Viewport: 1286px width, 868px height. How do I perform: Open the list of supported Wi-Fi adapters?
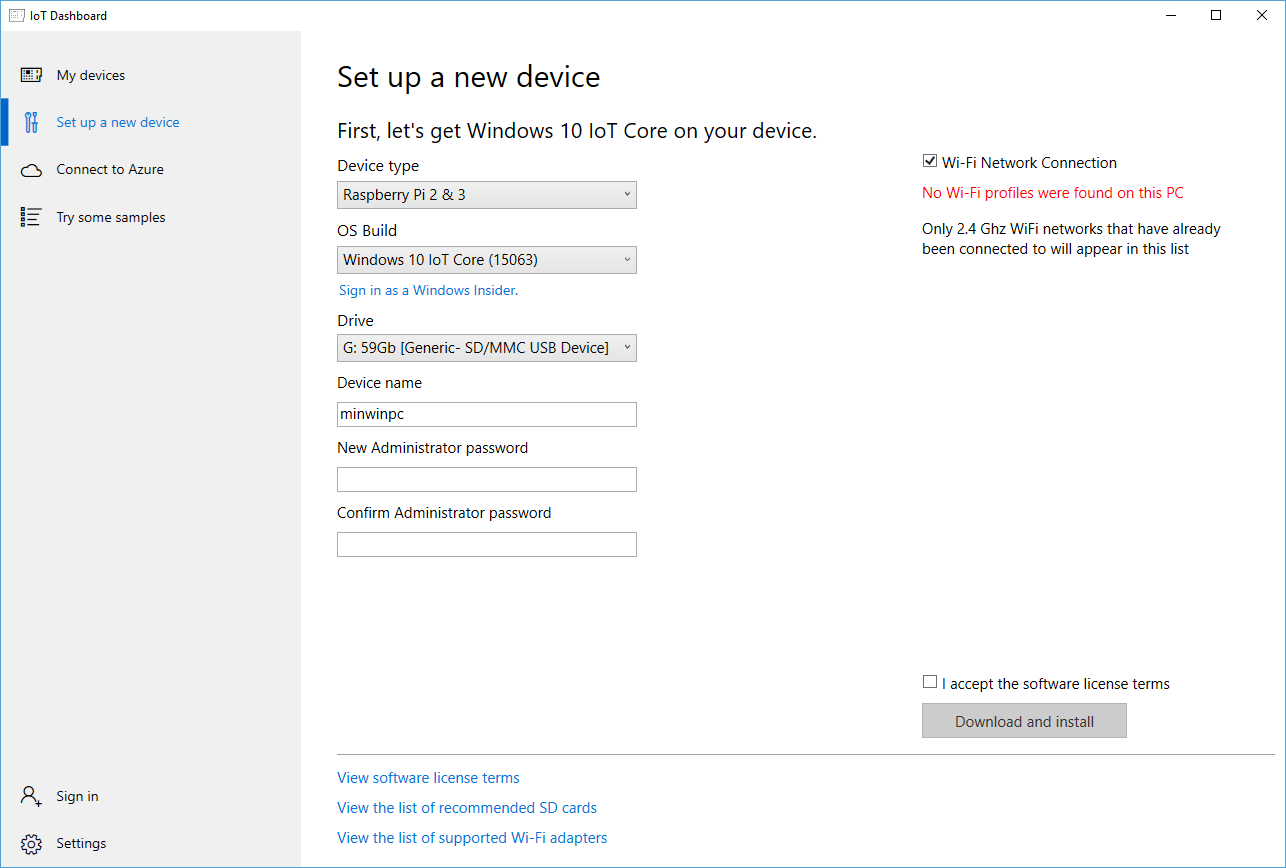[x=472, y=837]
